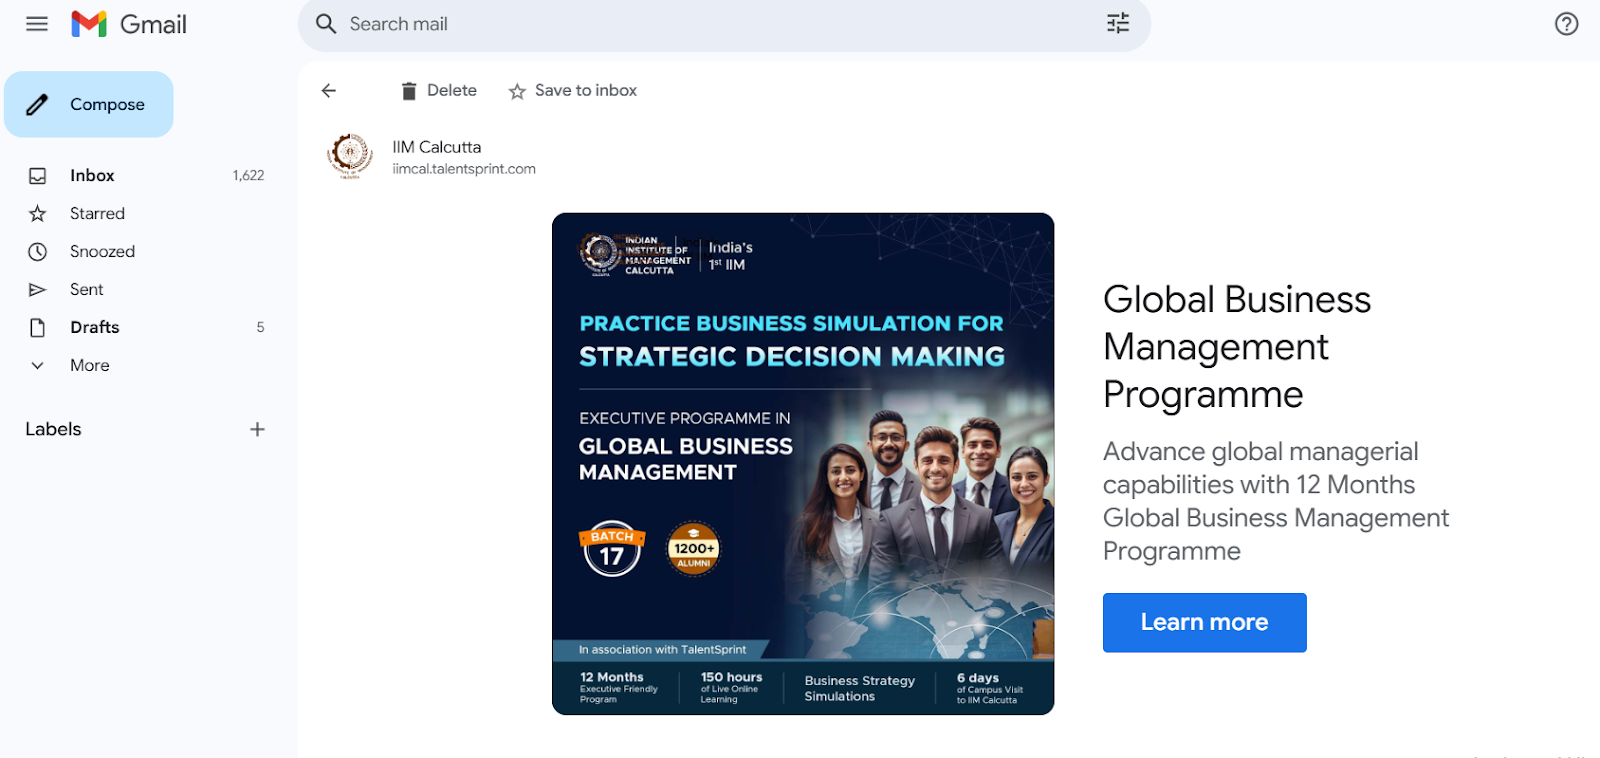The height and width of the screenshot is (758, 1600).
Task: Click the Advance global managerial capabilities description
Action: point(1276,501)
